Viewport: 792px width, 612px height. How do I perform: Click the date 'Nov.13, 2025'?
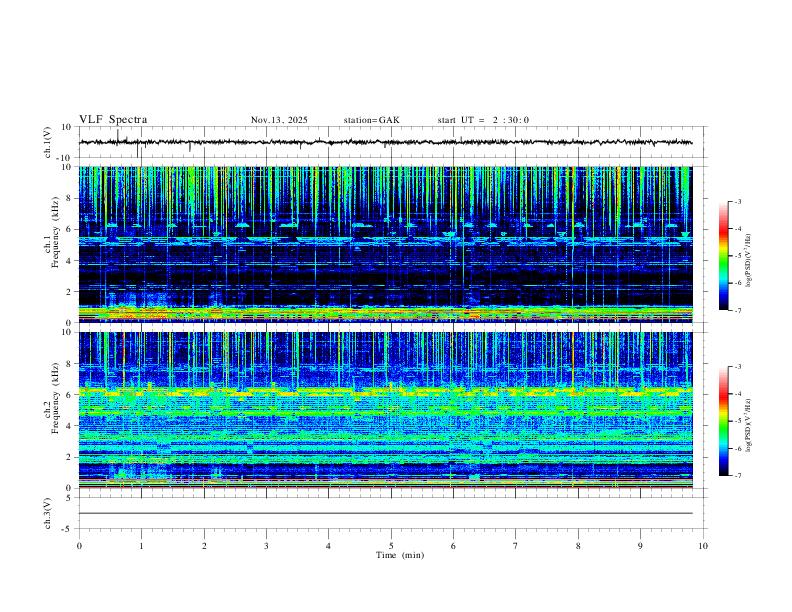tap(279, 120)
